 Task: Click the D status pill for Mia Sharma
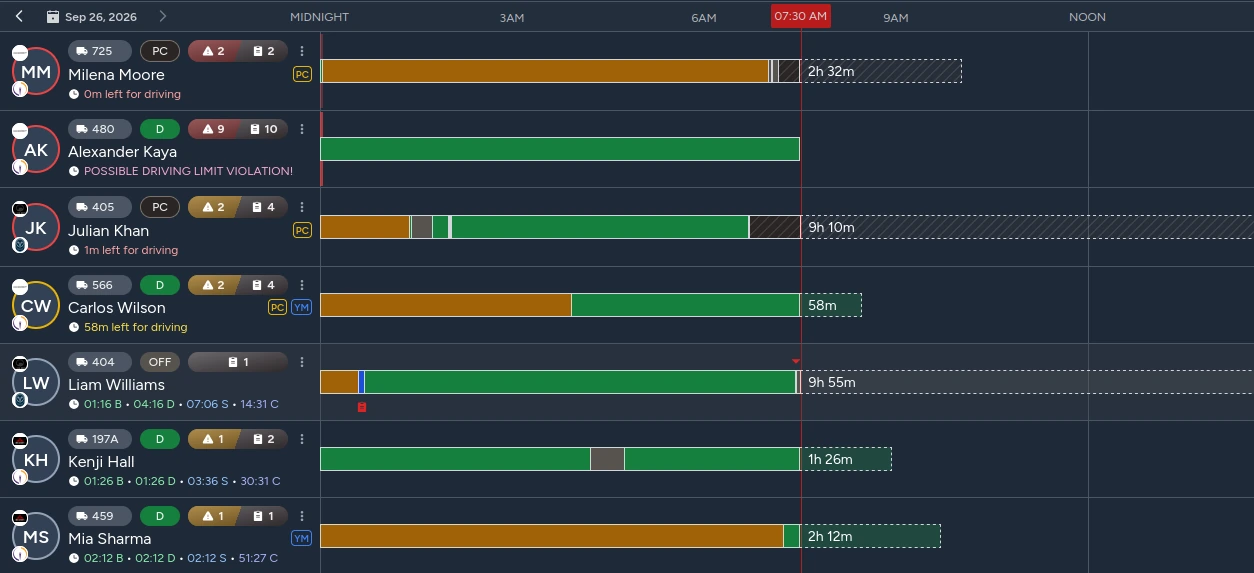pyautogui.click(x=160, y=516)
